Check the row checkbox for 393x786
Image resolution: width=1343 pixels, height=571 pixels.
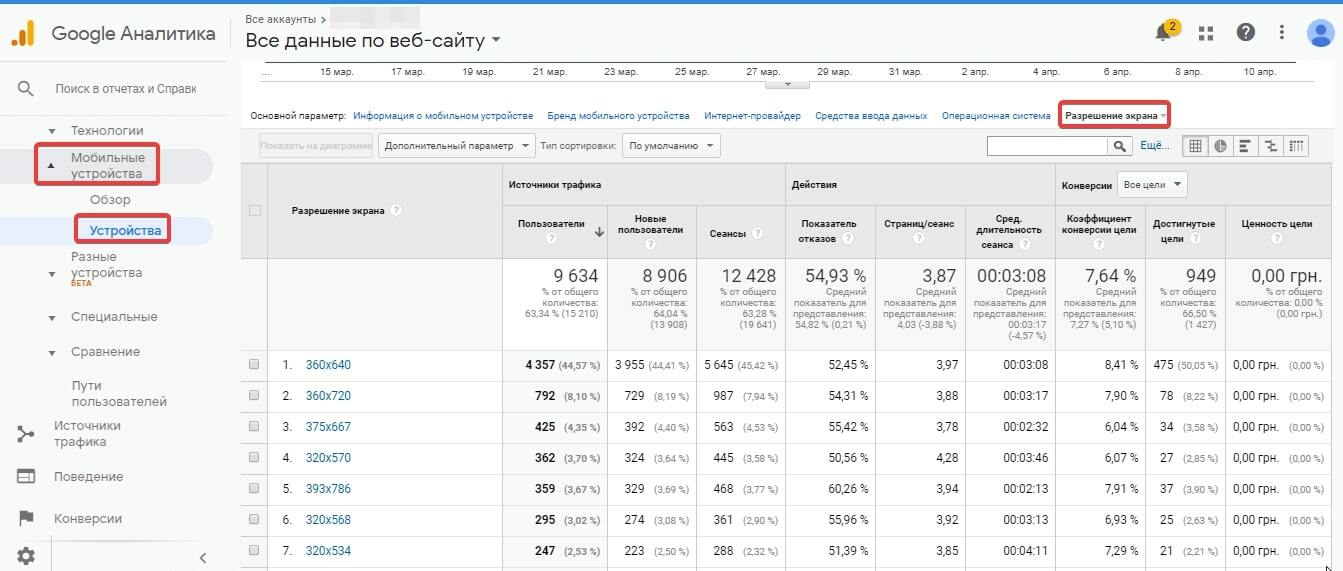(x=254, y=489)
